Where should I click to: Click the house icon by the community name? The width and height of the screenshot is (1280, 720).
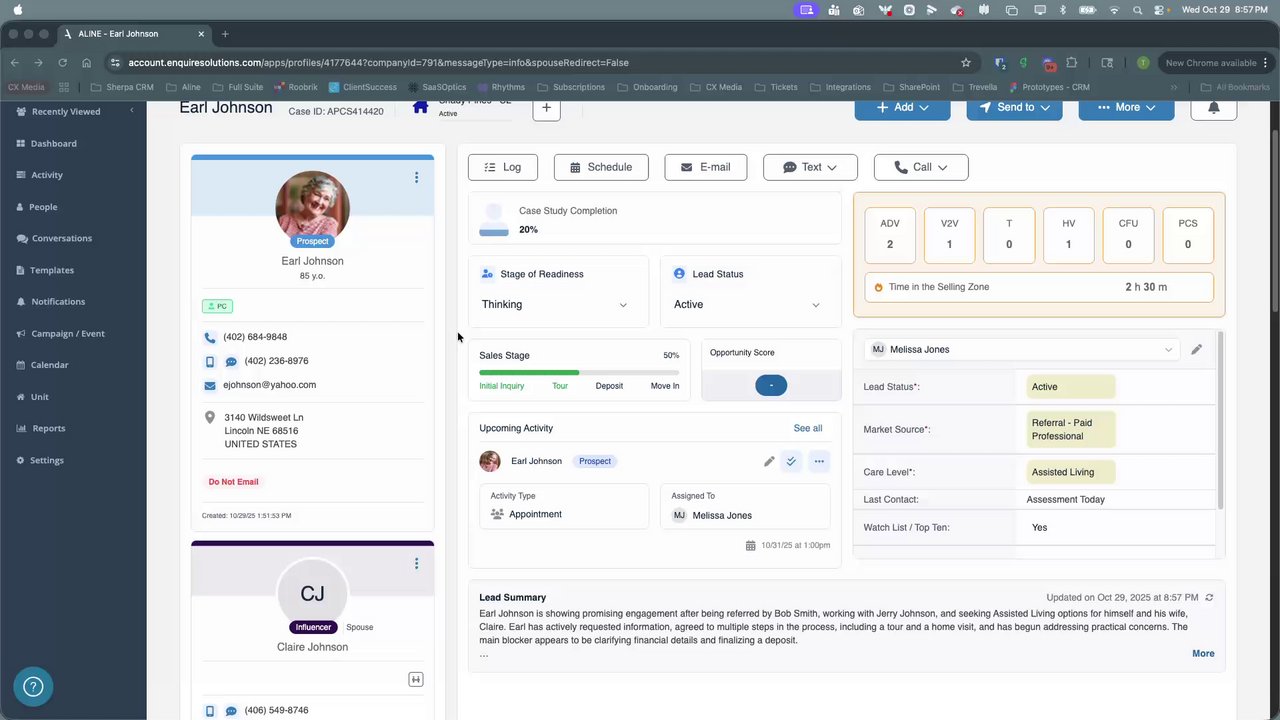point(420,107)
